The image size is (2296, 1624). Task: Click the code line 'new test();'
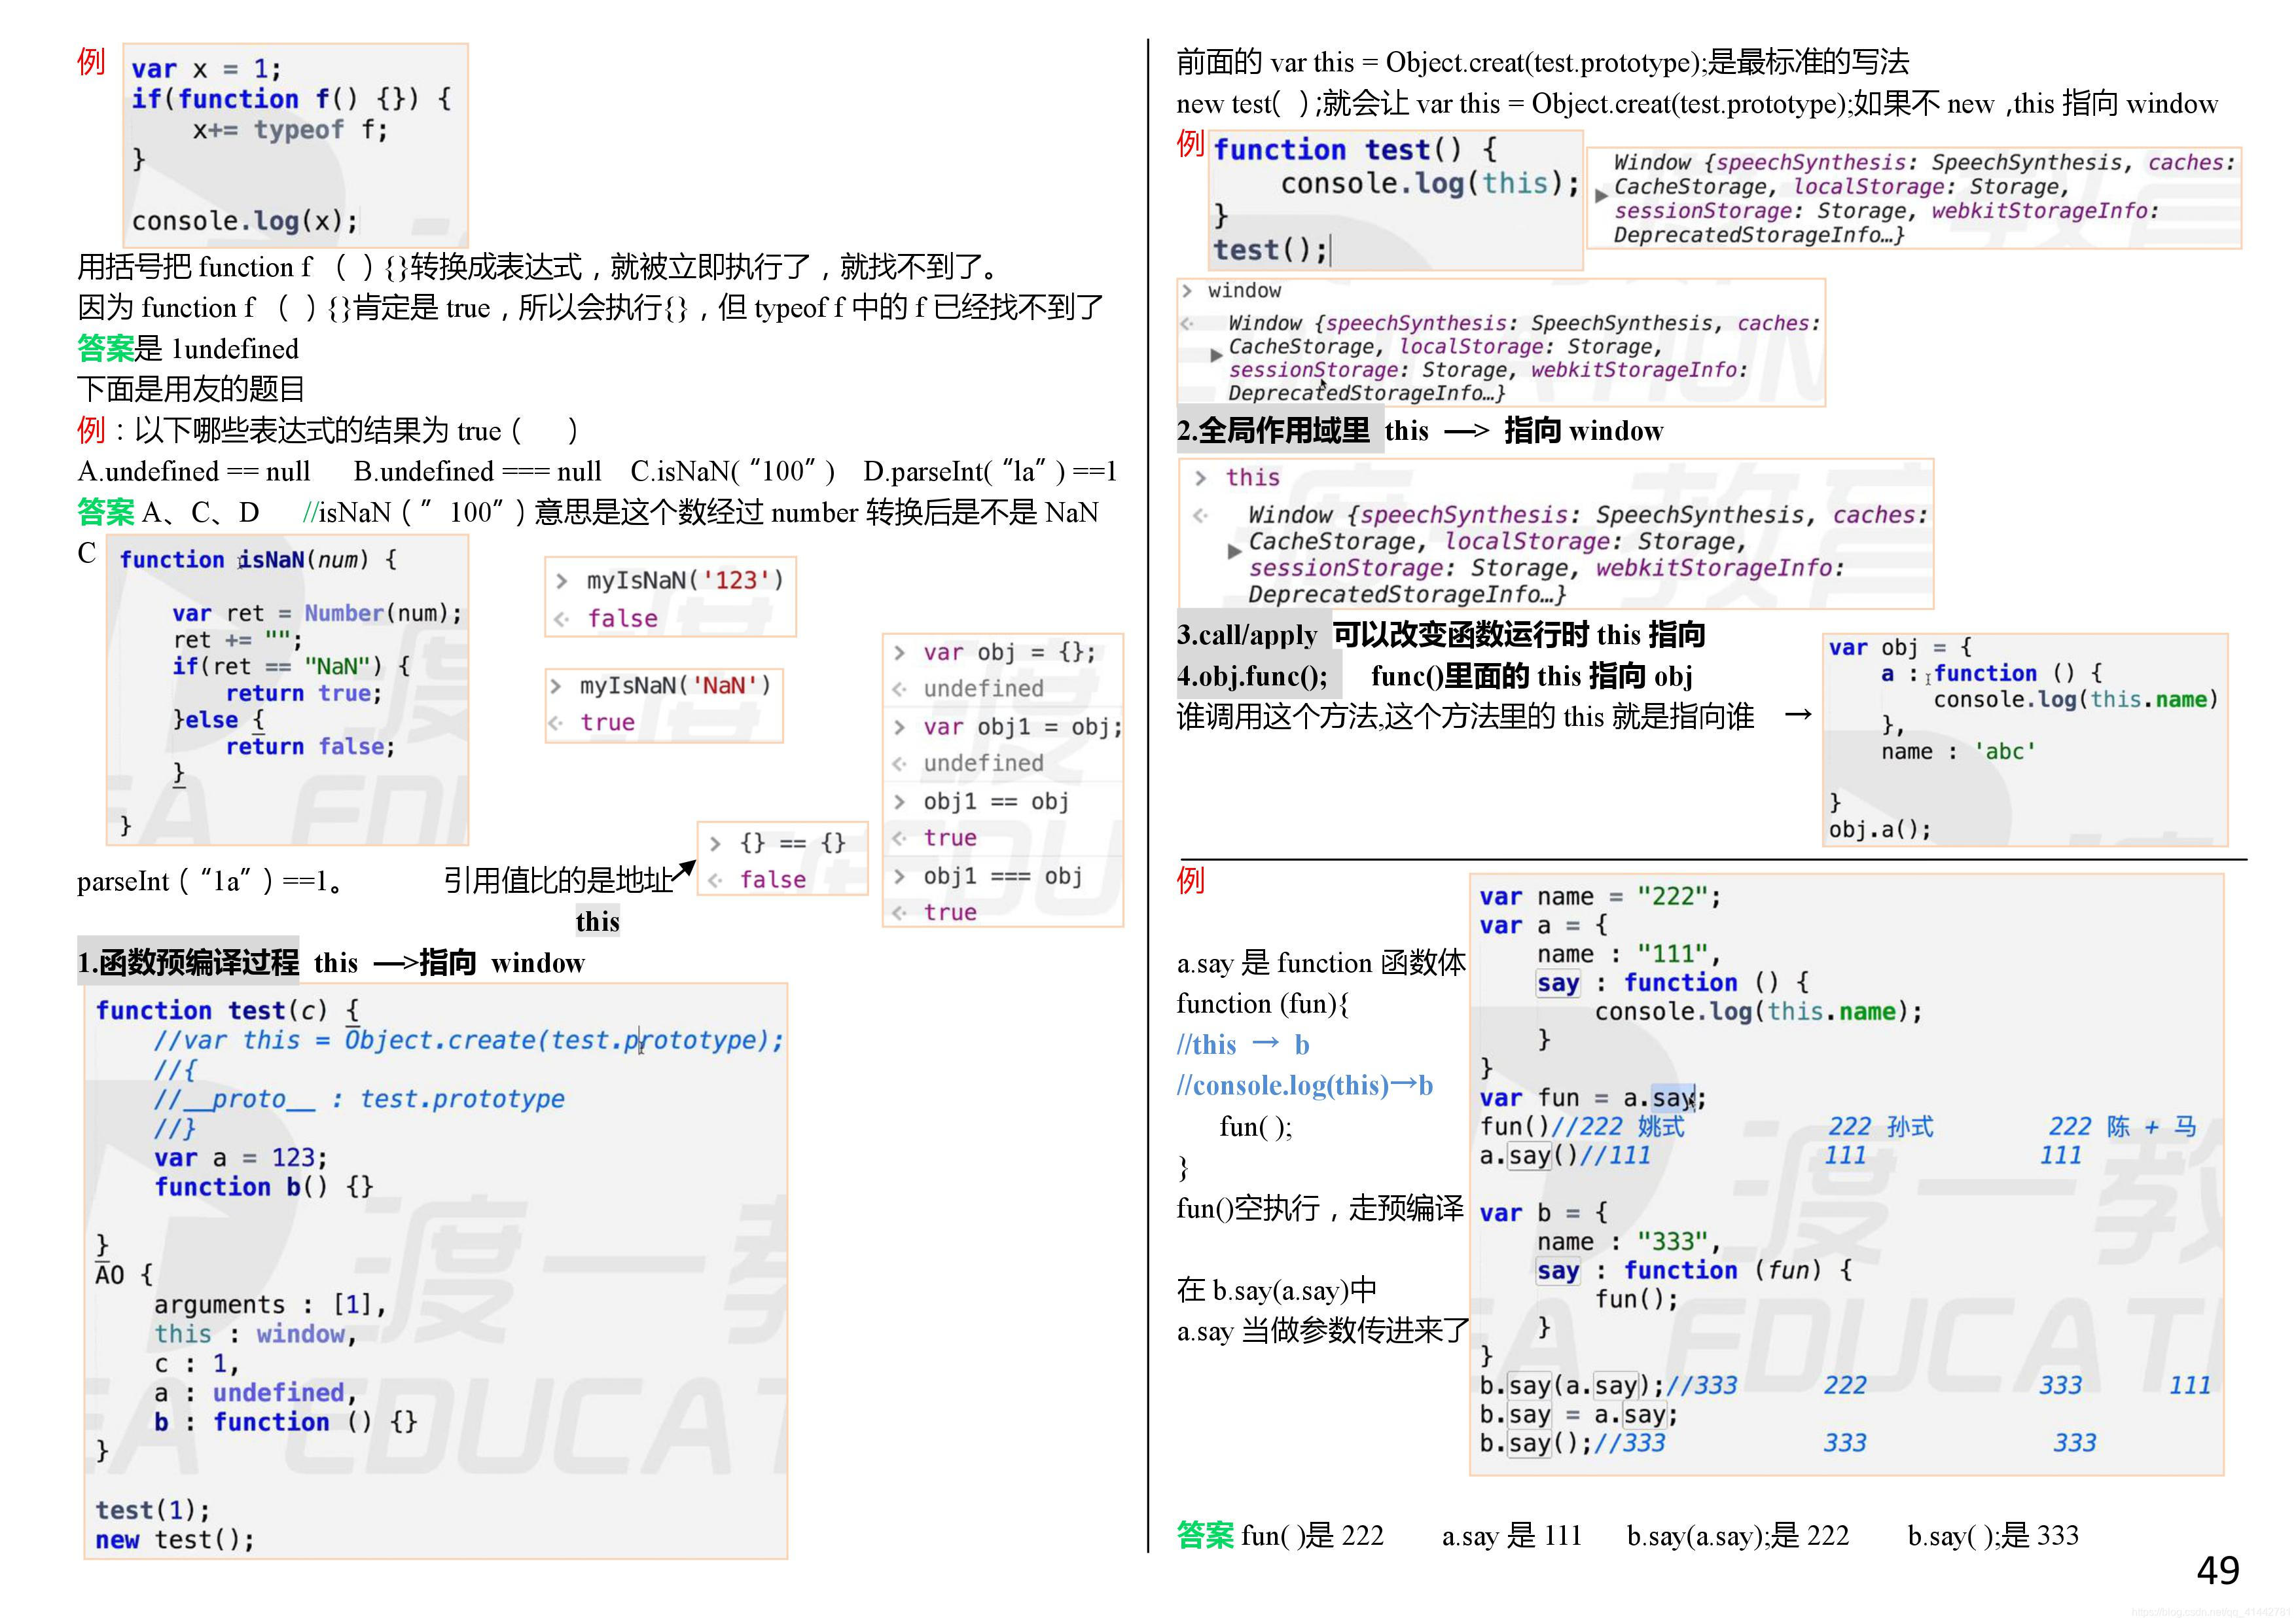pos(175,1540)
